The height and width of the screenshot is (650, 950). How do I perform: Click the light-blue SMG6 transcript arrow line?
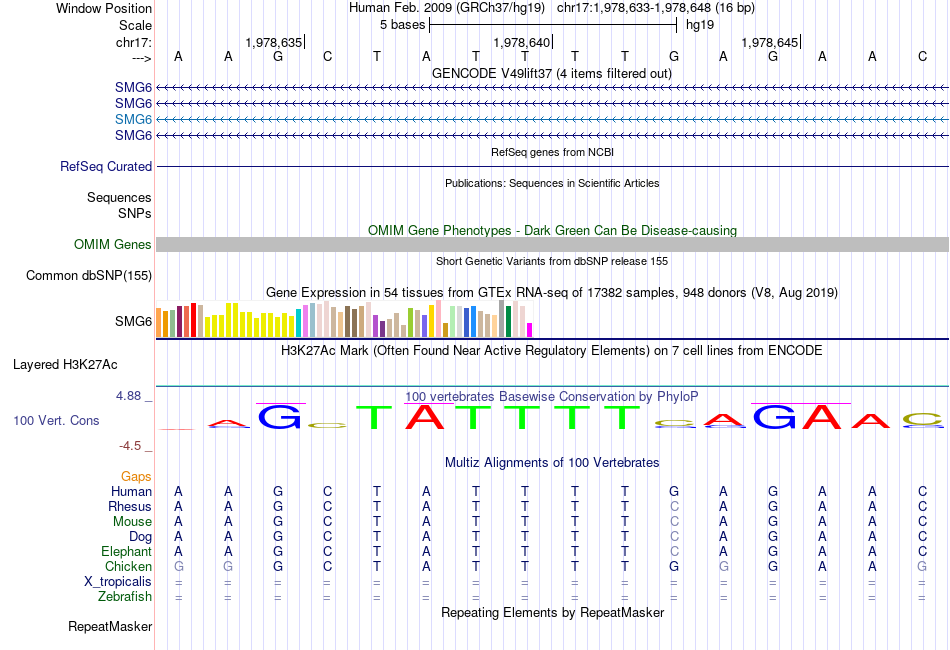552,119
